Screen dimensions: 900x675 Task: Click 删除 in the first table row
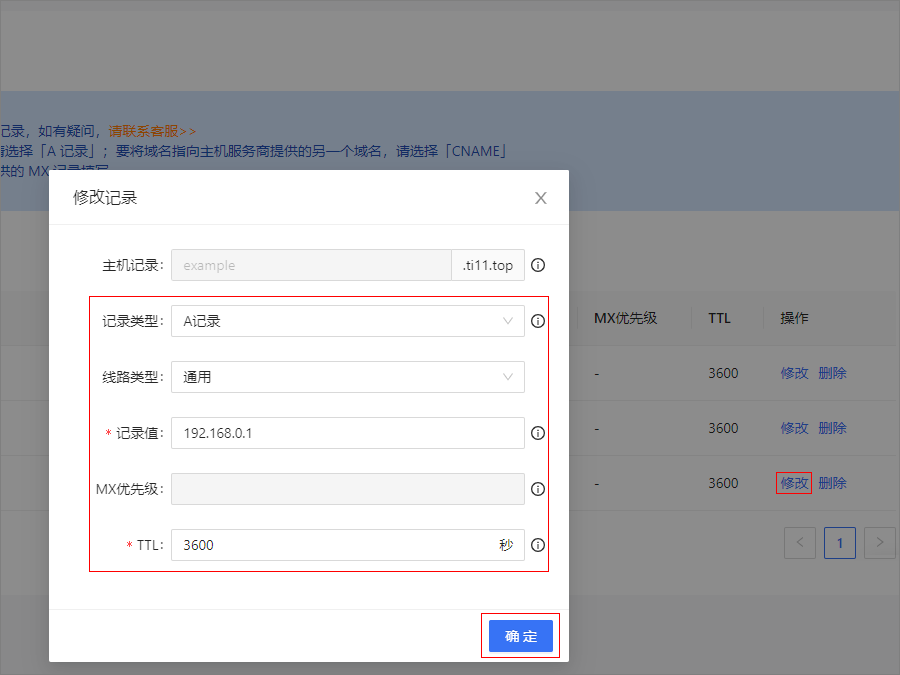[x=832, y=373]
